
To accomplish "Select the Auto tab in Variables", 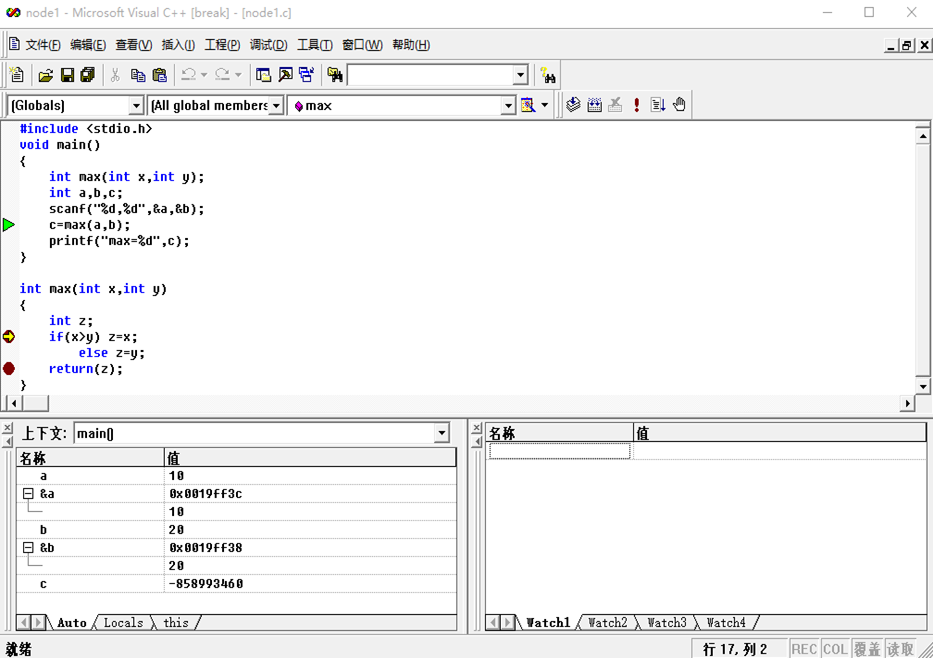I will pos(72,623).
